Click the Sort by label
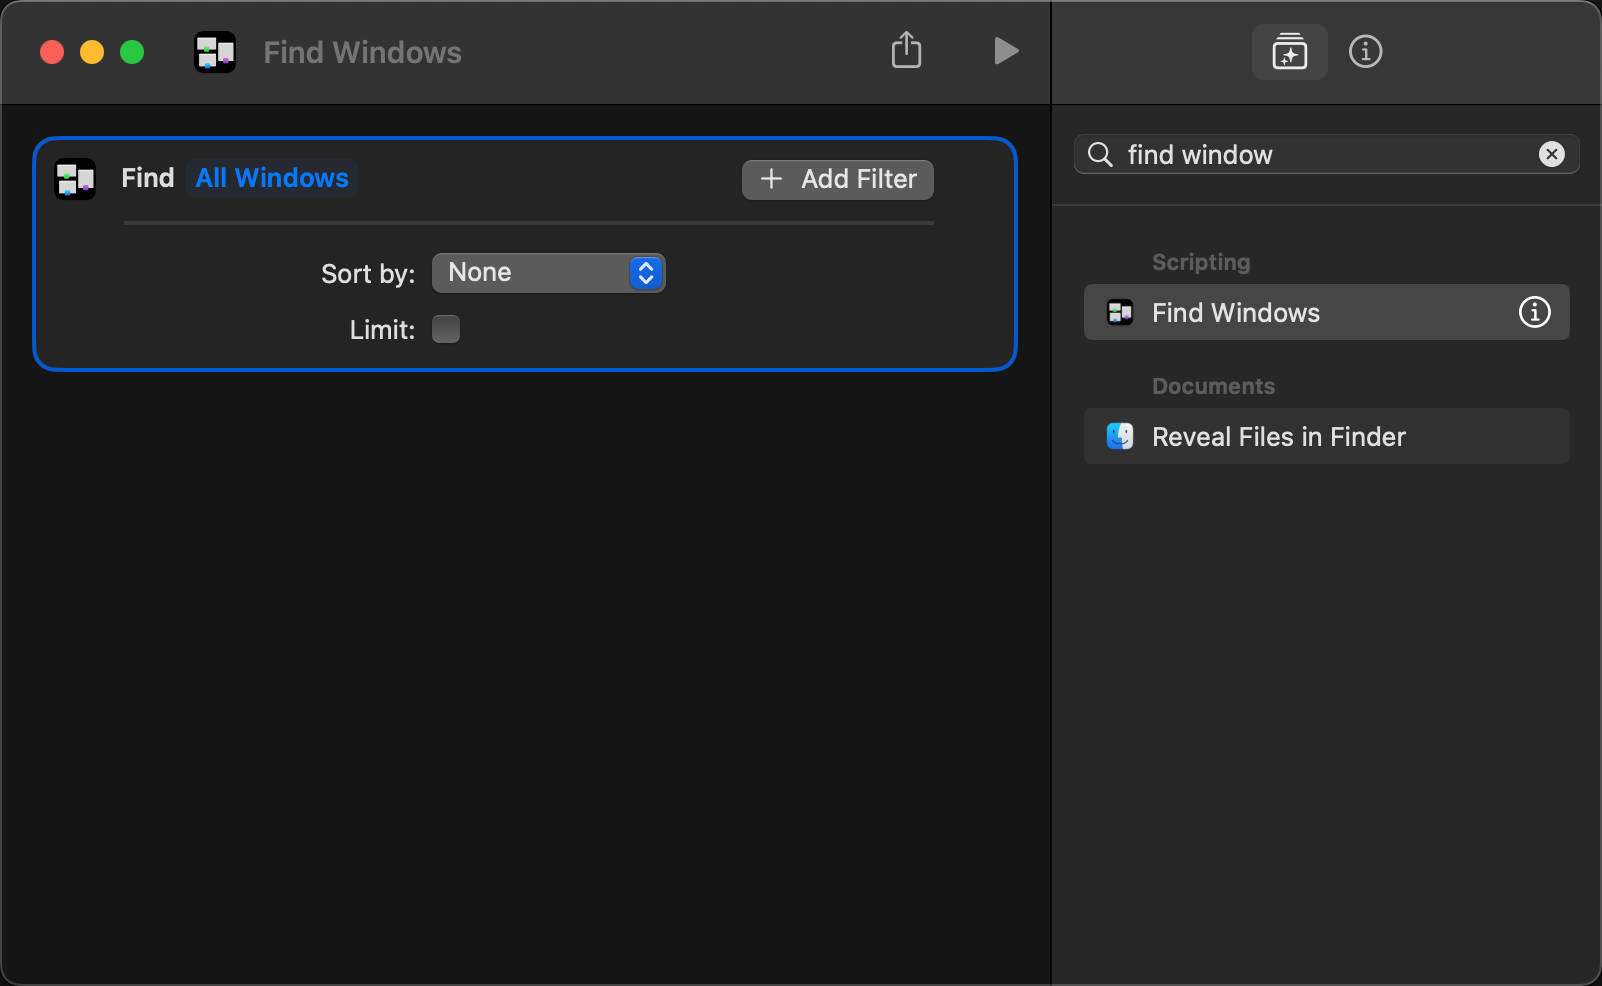 368,274
